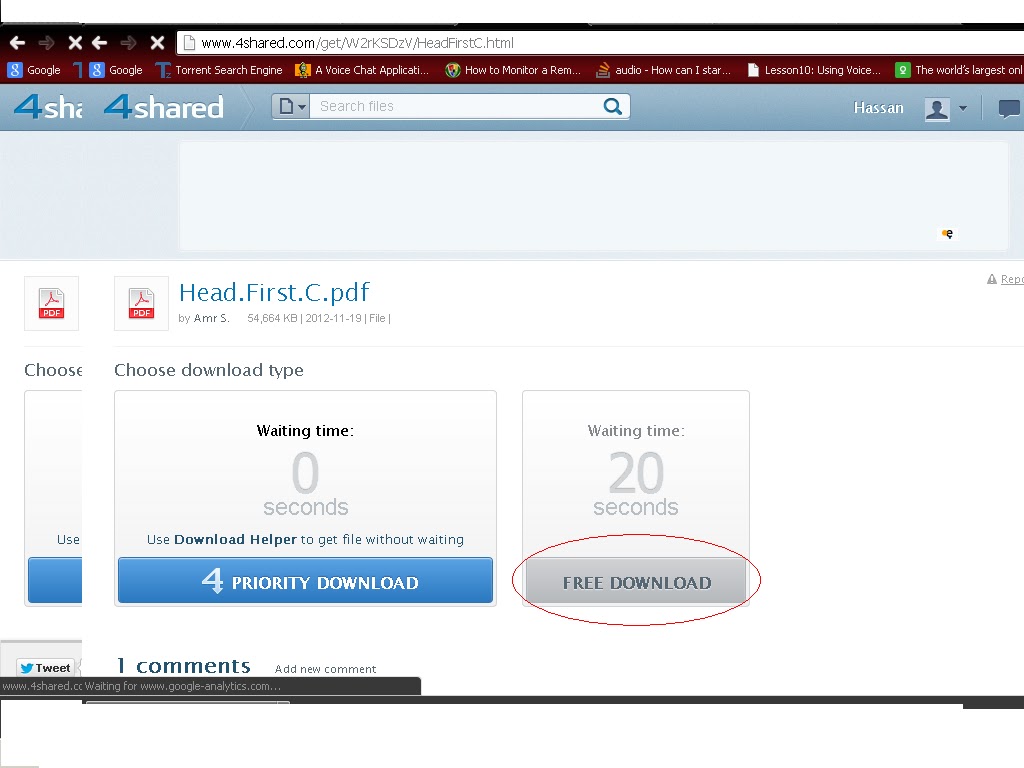Open the Lesson10: Using Voice... bookmark

coord(814,70)
